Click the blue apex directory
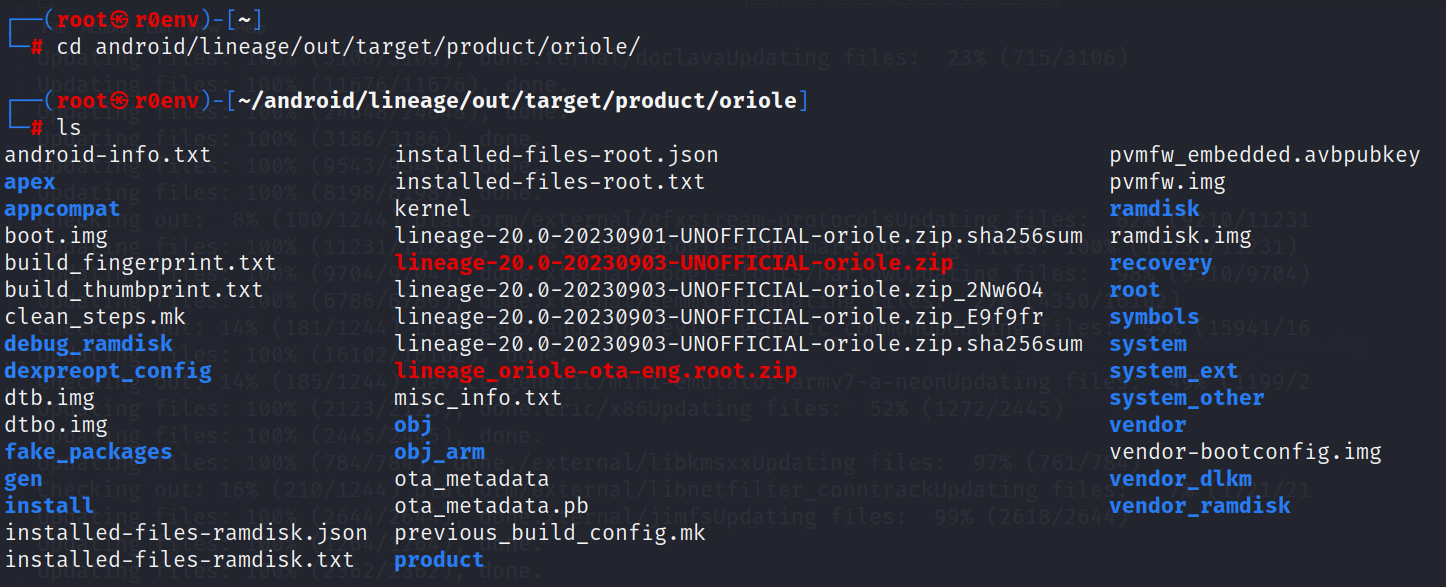Screen dimensions: 1446x587 (x=30, y=182)
